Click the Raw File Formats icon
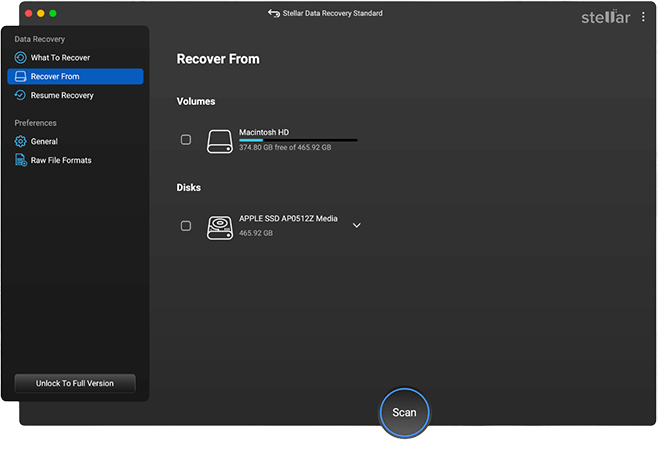668x450 pixels. point(20,160)
